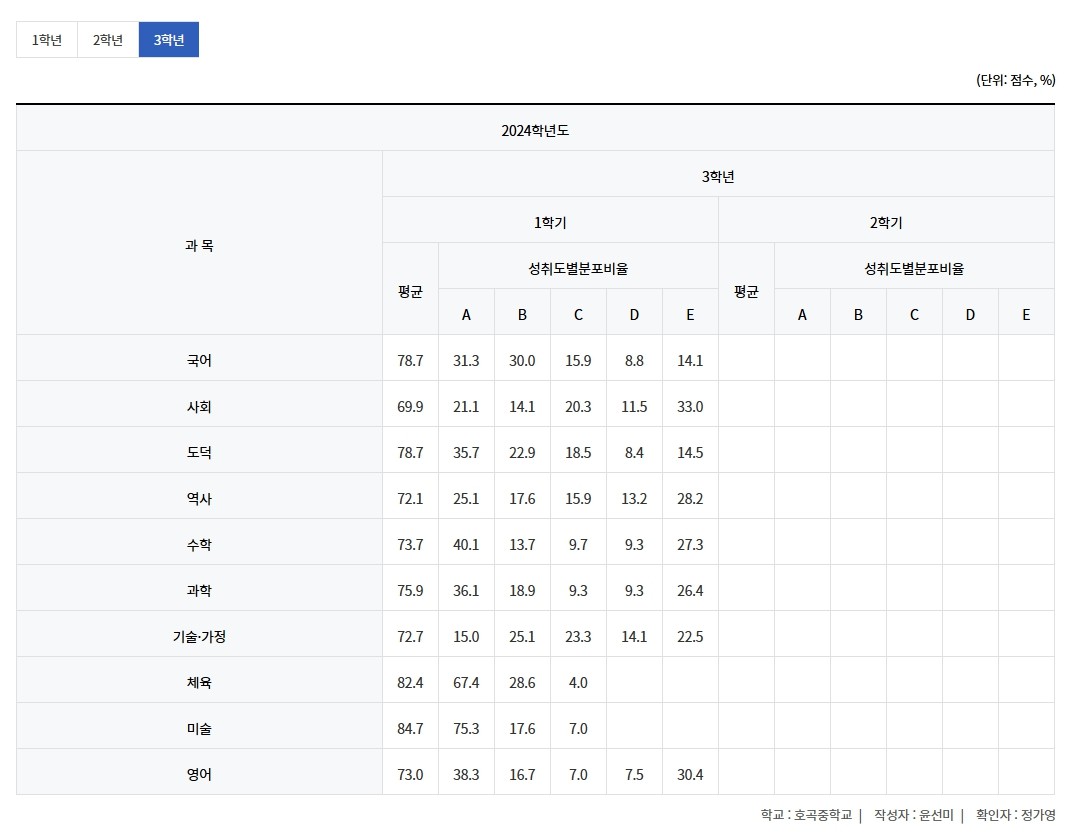The height and width of the screenshot is (838, 1073).
Task: Select the 도덕 subject row label
Action: click(x=199, y=452)
